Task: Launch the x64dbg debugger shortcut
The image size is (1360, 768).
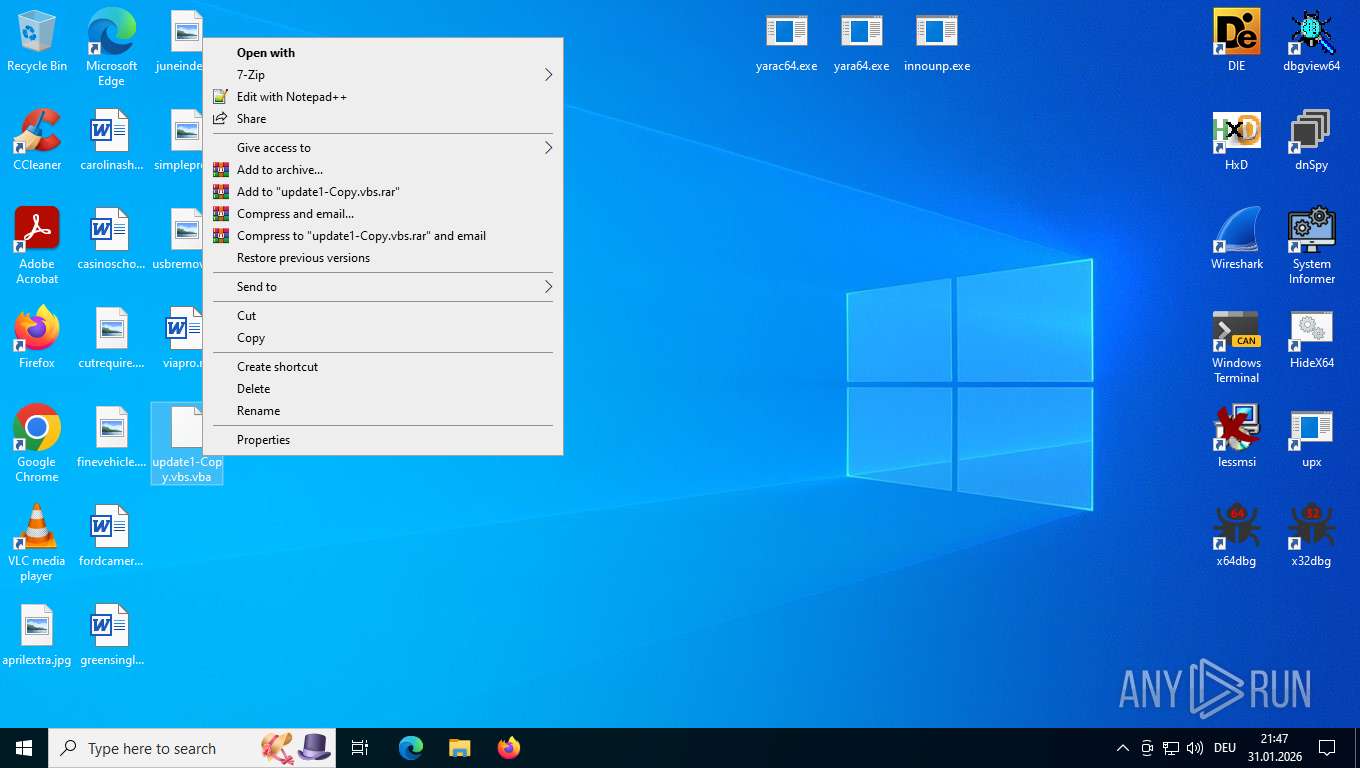Action: coord(1237,536)
